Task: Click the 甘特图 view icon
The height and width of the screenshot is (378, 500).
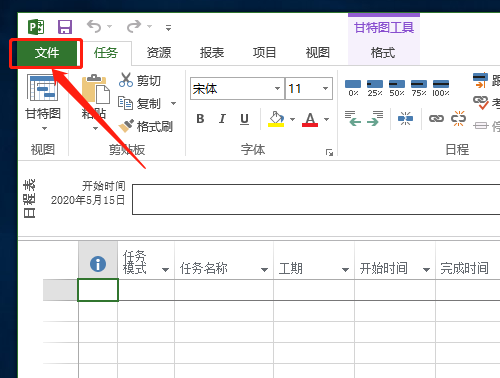Action: click(x=43, y=88)
